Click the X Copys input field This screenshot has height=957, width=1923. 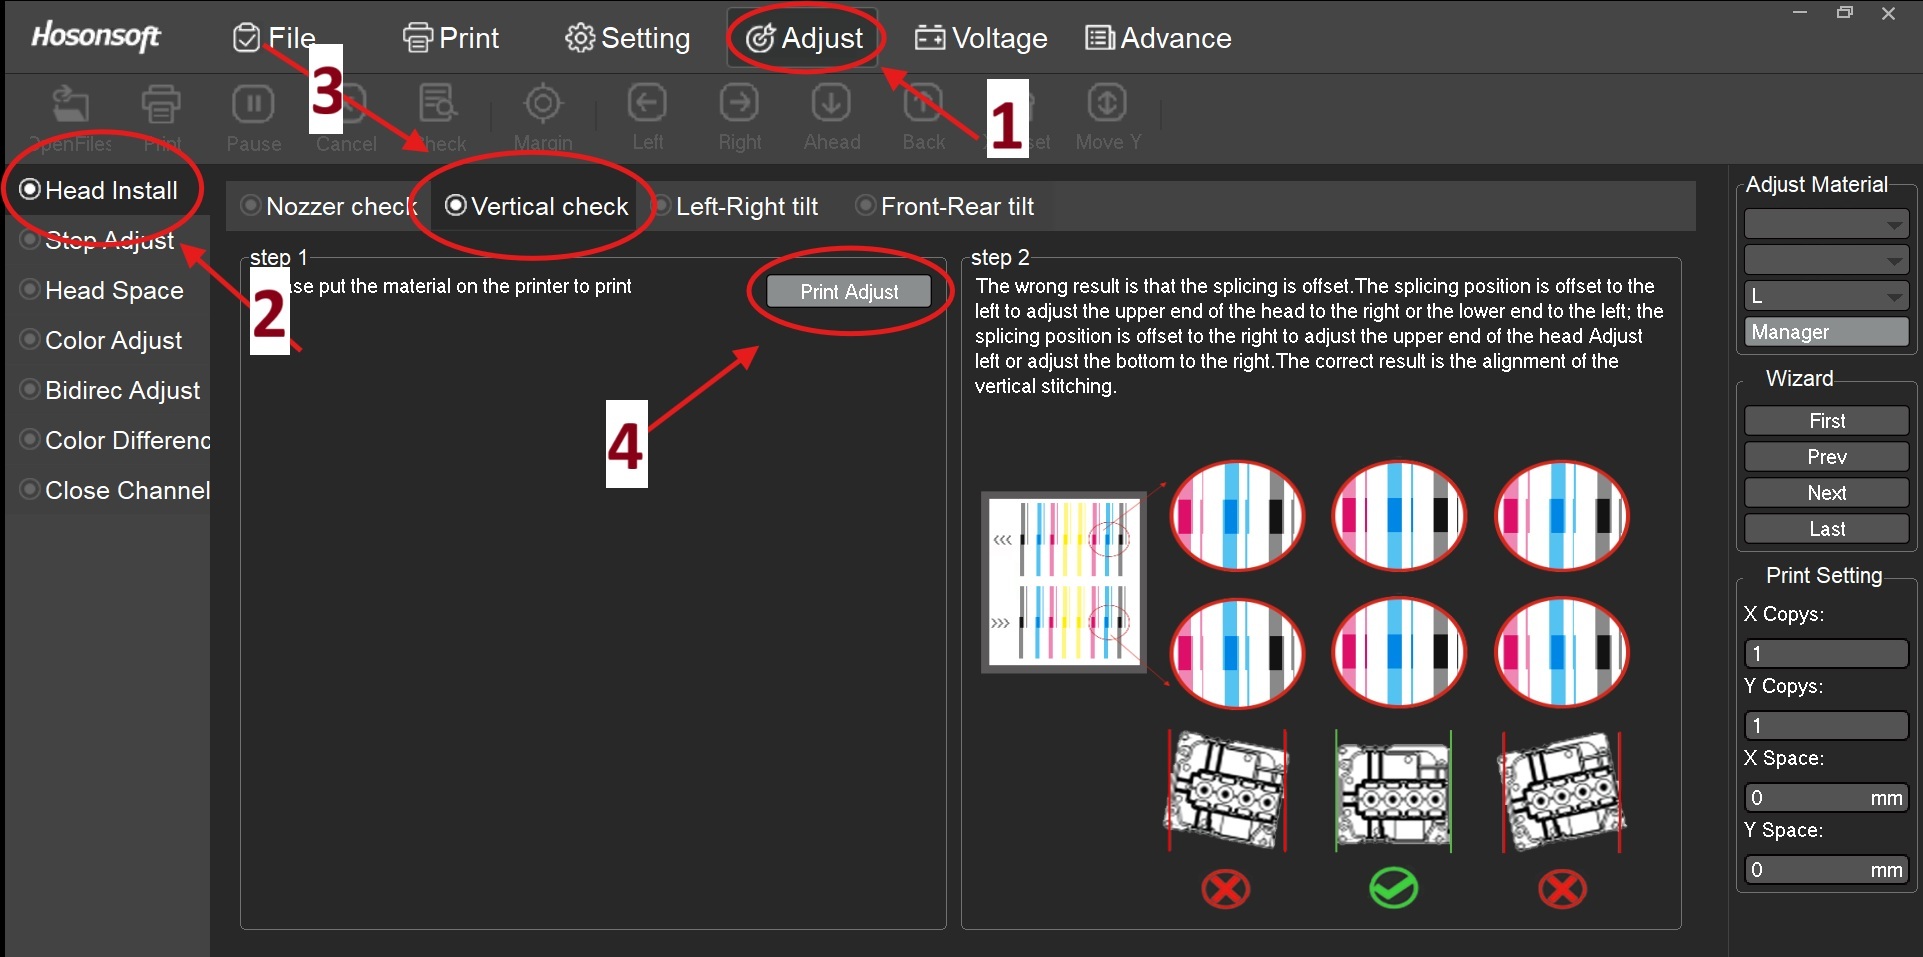pos(1826,653)
